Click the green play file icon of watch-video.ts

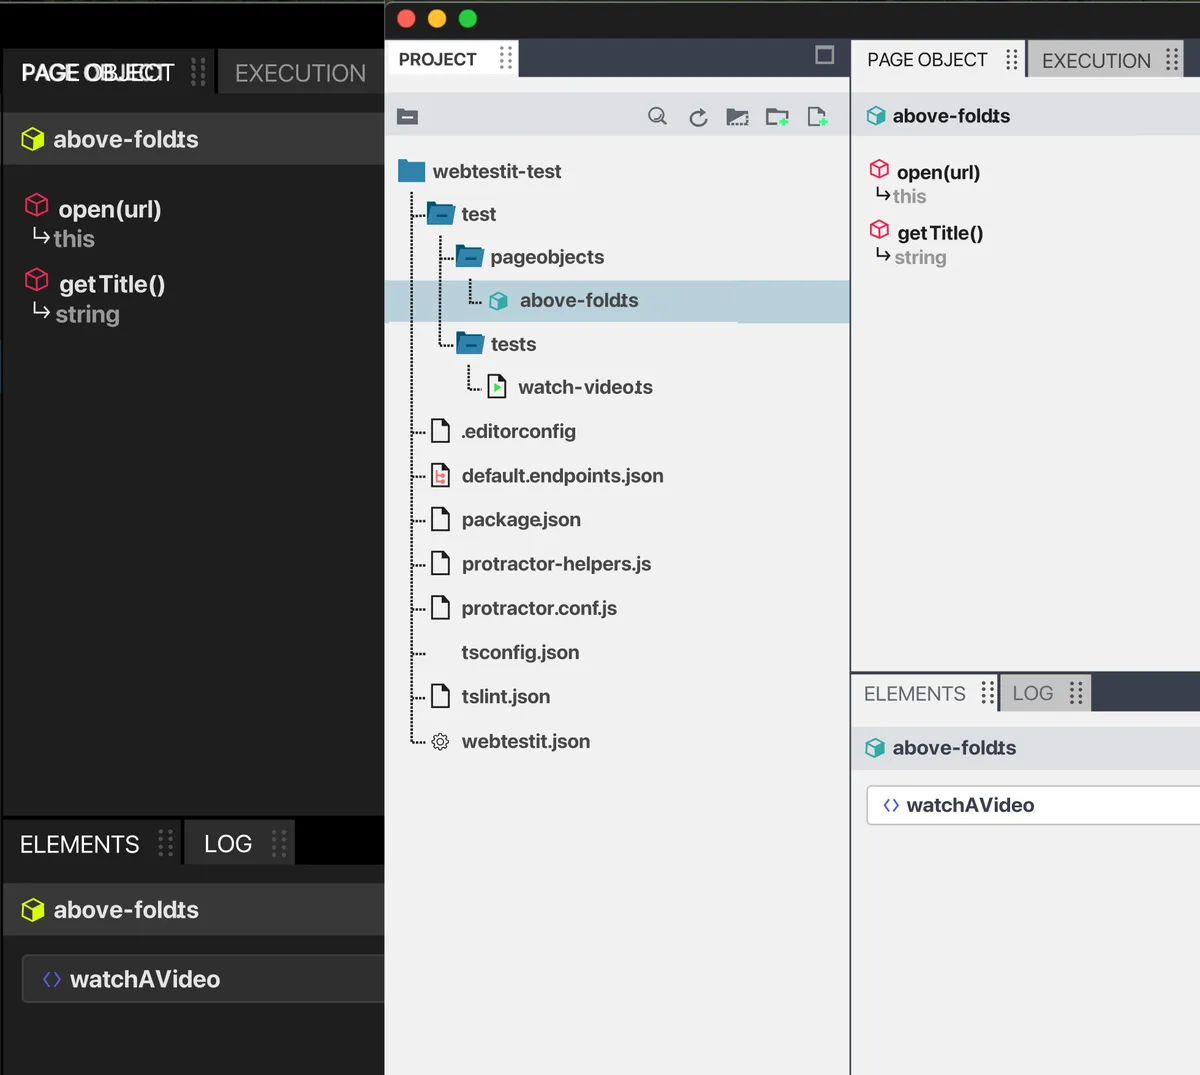pos(497,386)
